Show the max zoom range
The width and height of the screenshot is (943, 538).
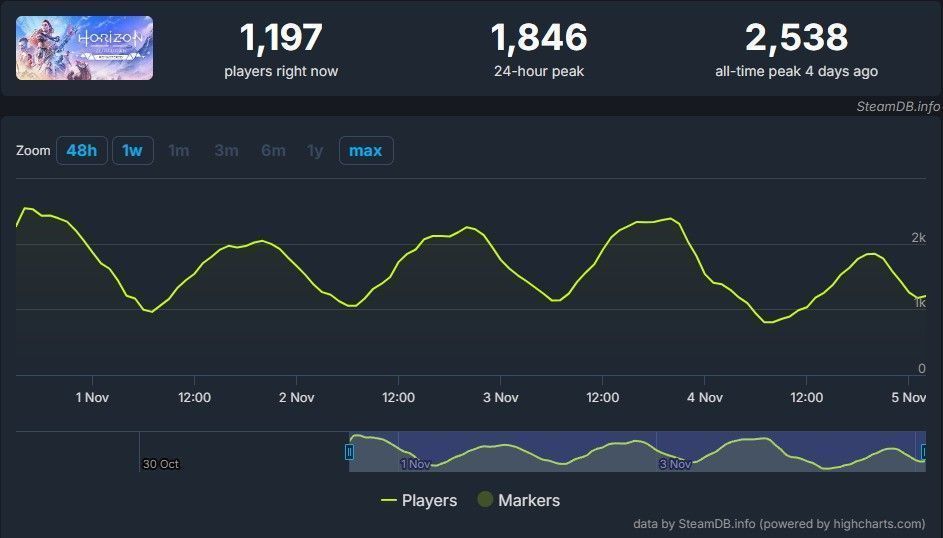coord(366,151)
